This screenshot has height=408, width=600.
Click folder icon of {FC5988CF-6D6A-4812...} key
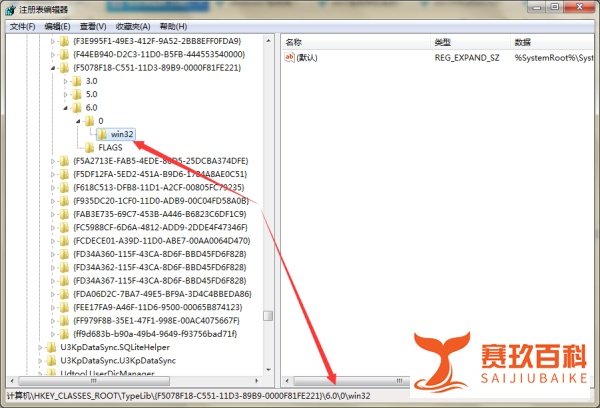coord(64,227)
